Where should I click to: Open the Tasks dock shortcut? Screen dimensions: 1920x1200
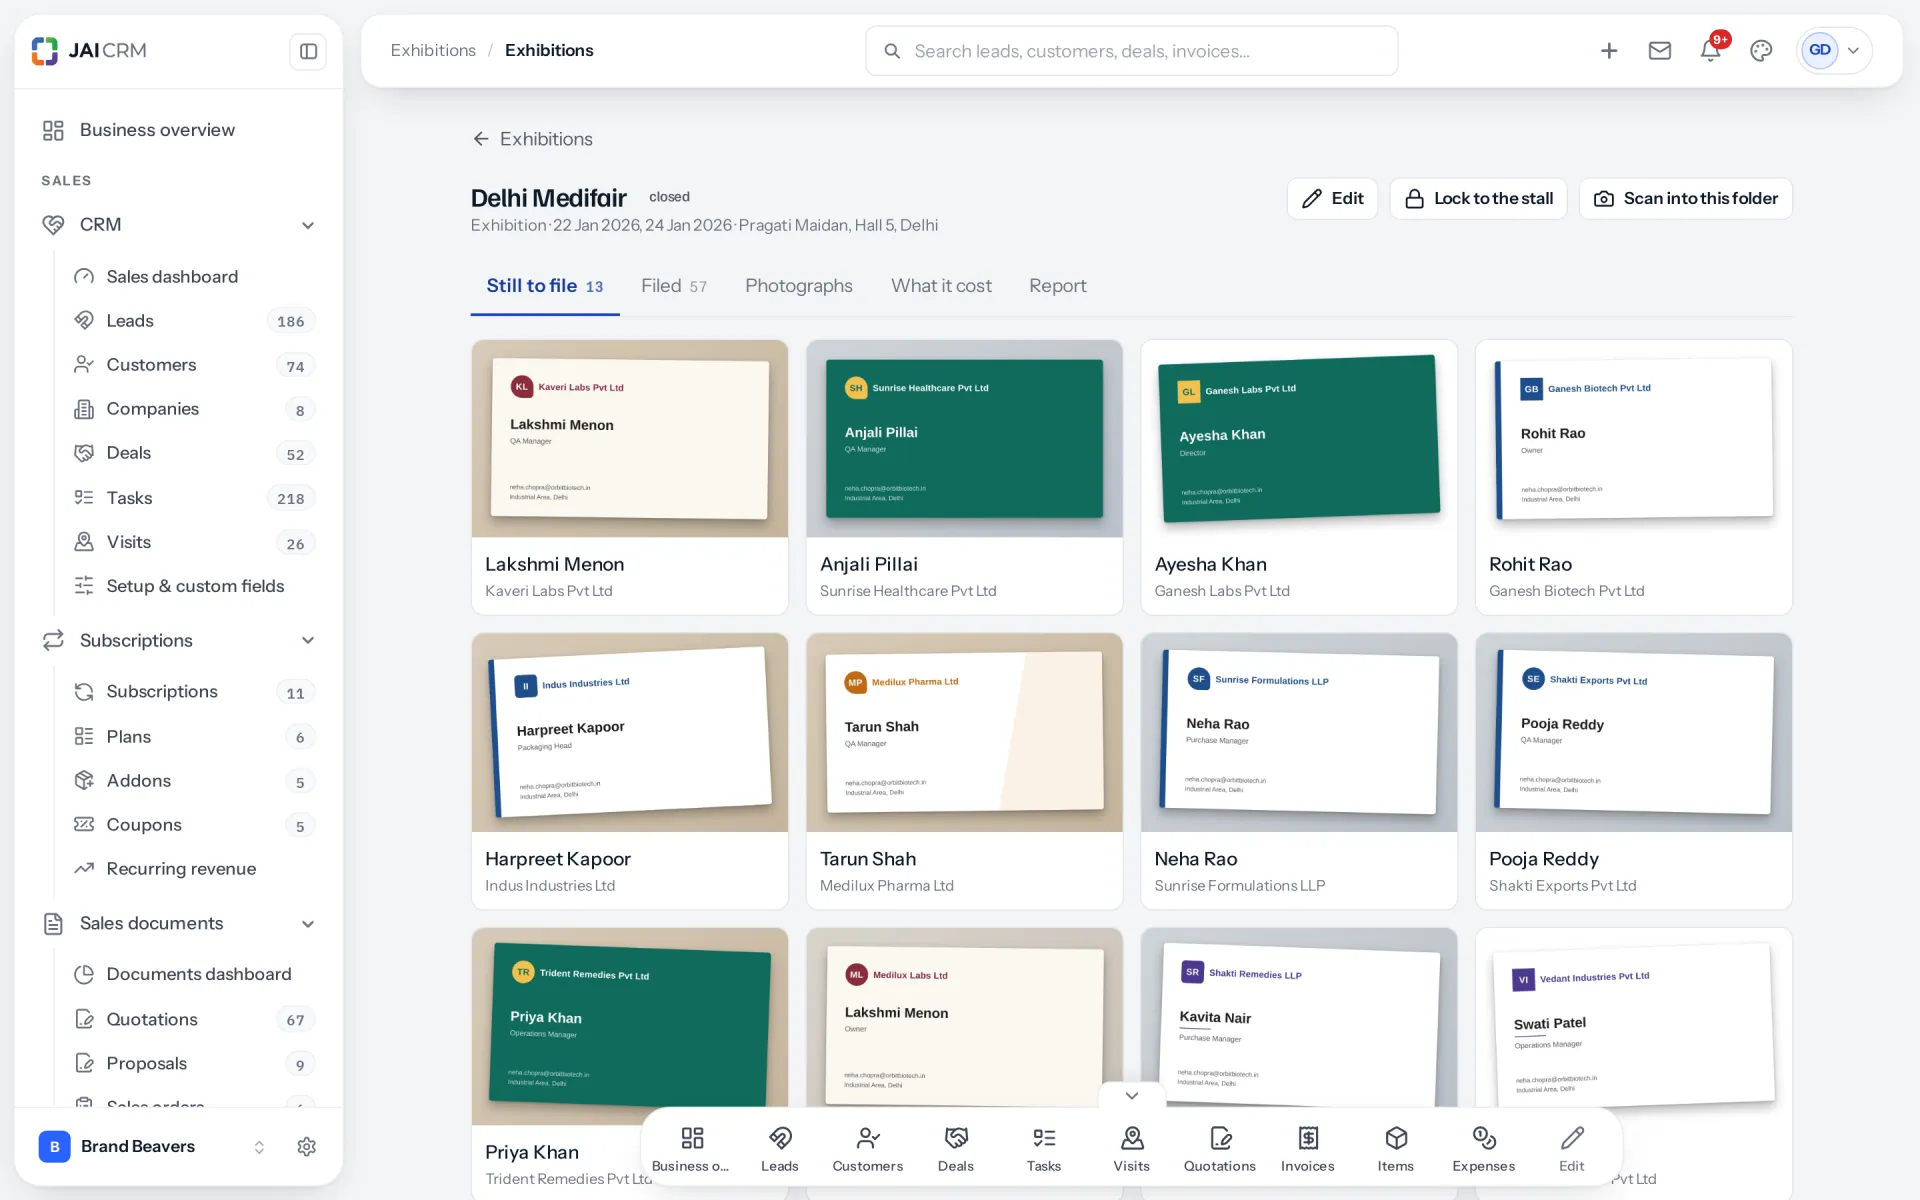(1044, 1148)
